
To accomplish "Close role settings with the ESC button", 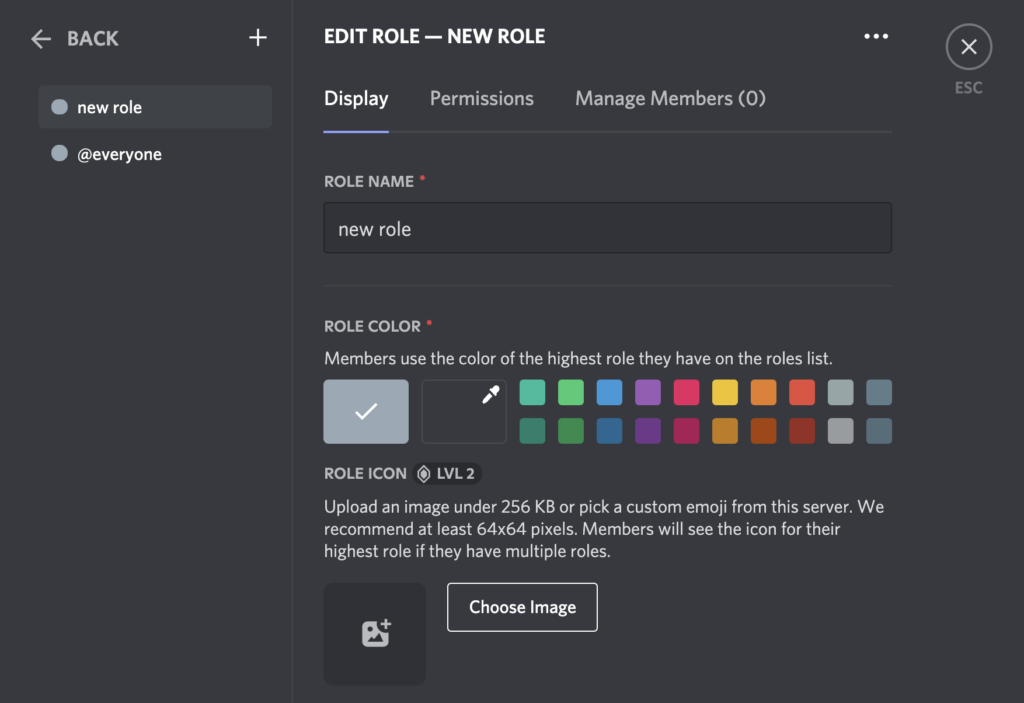I will (x=967, y=46).
